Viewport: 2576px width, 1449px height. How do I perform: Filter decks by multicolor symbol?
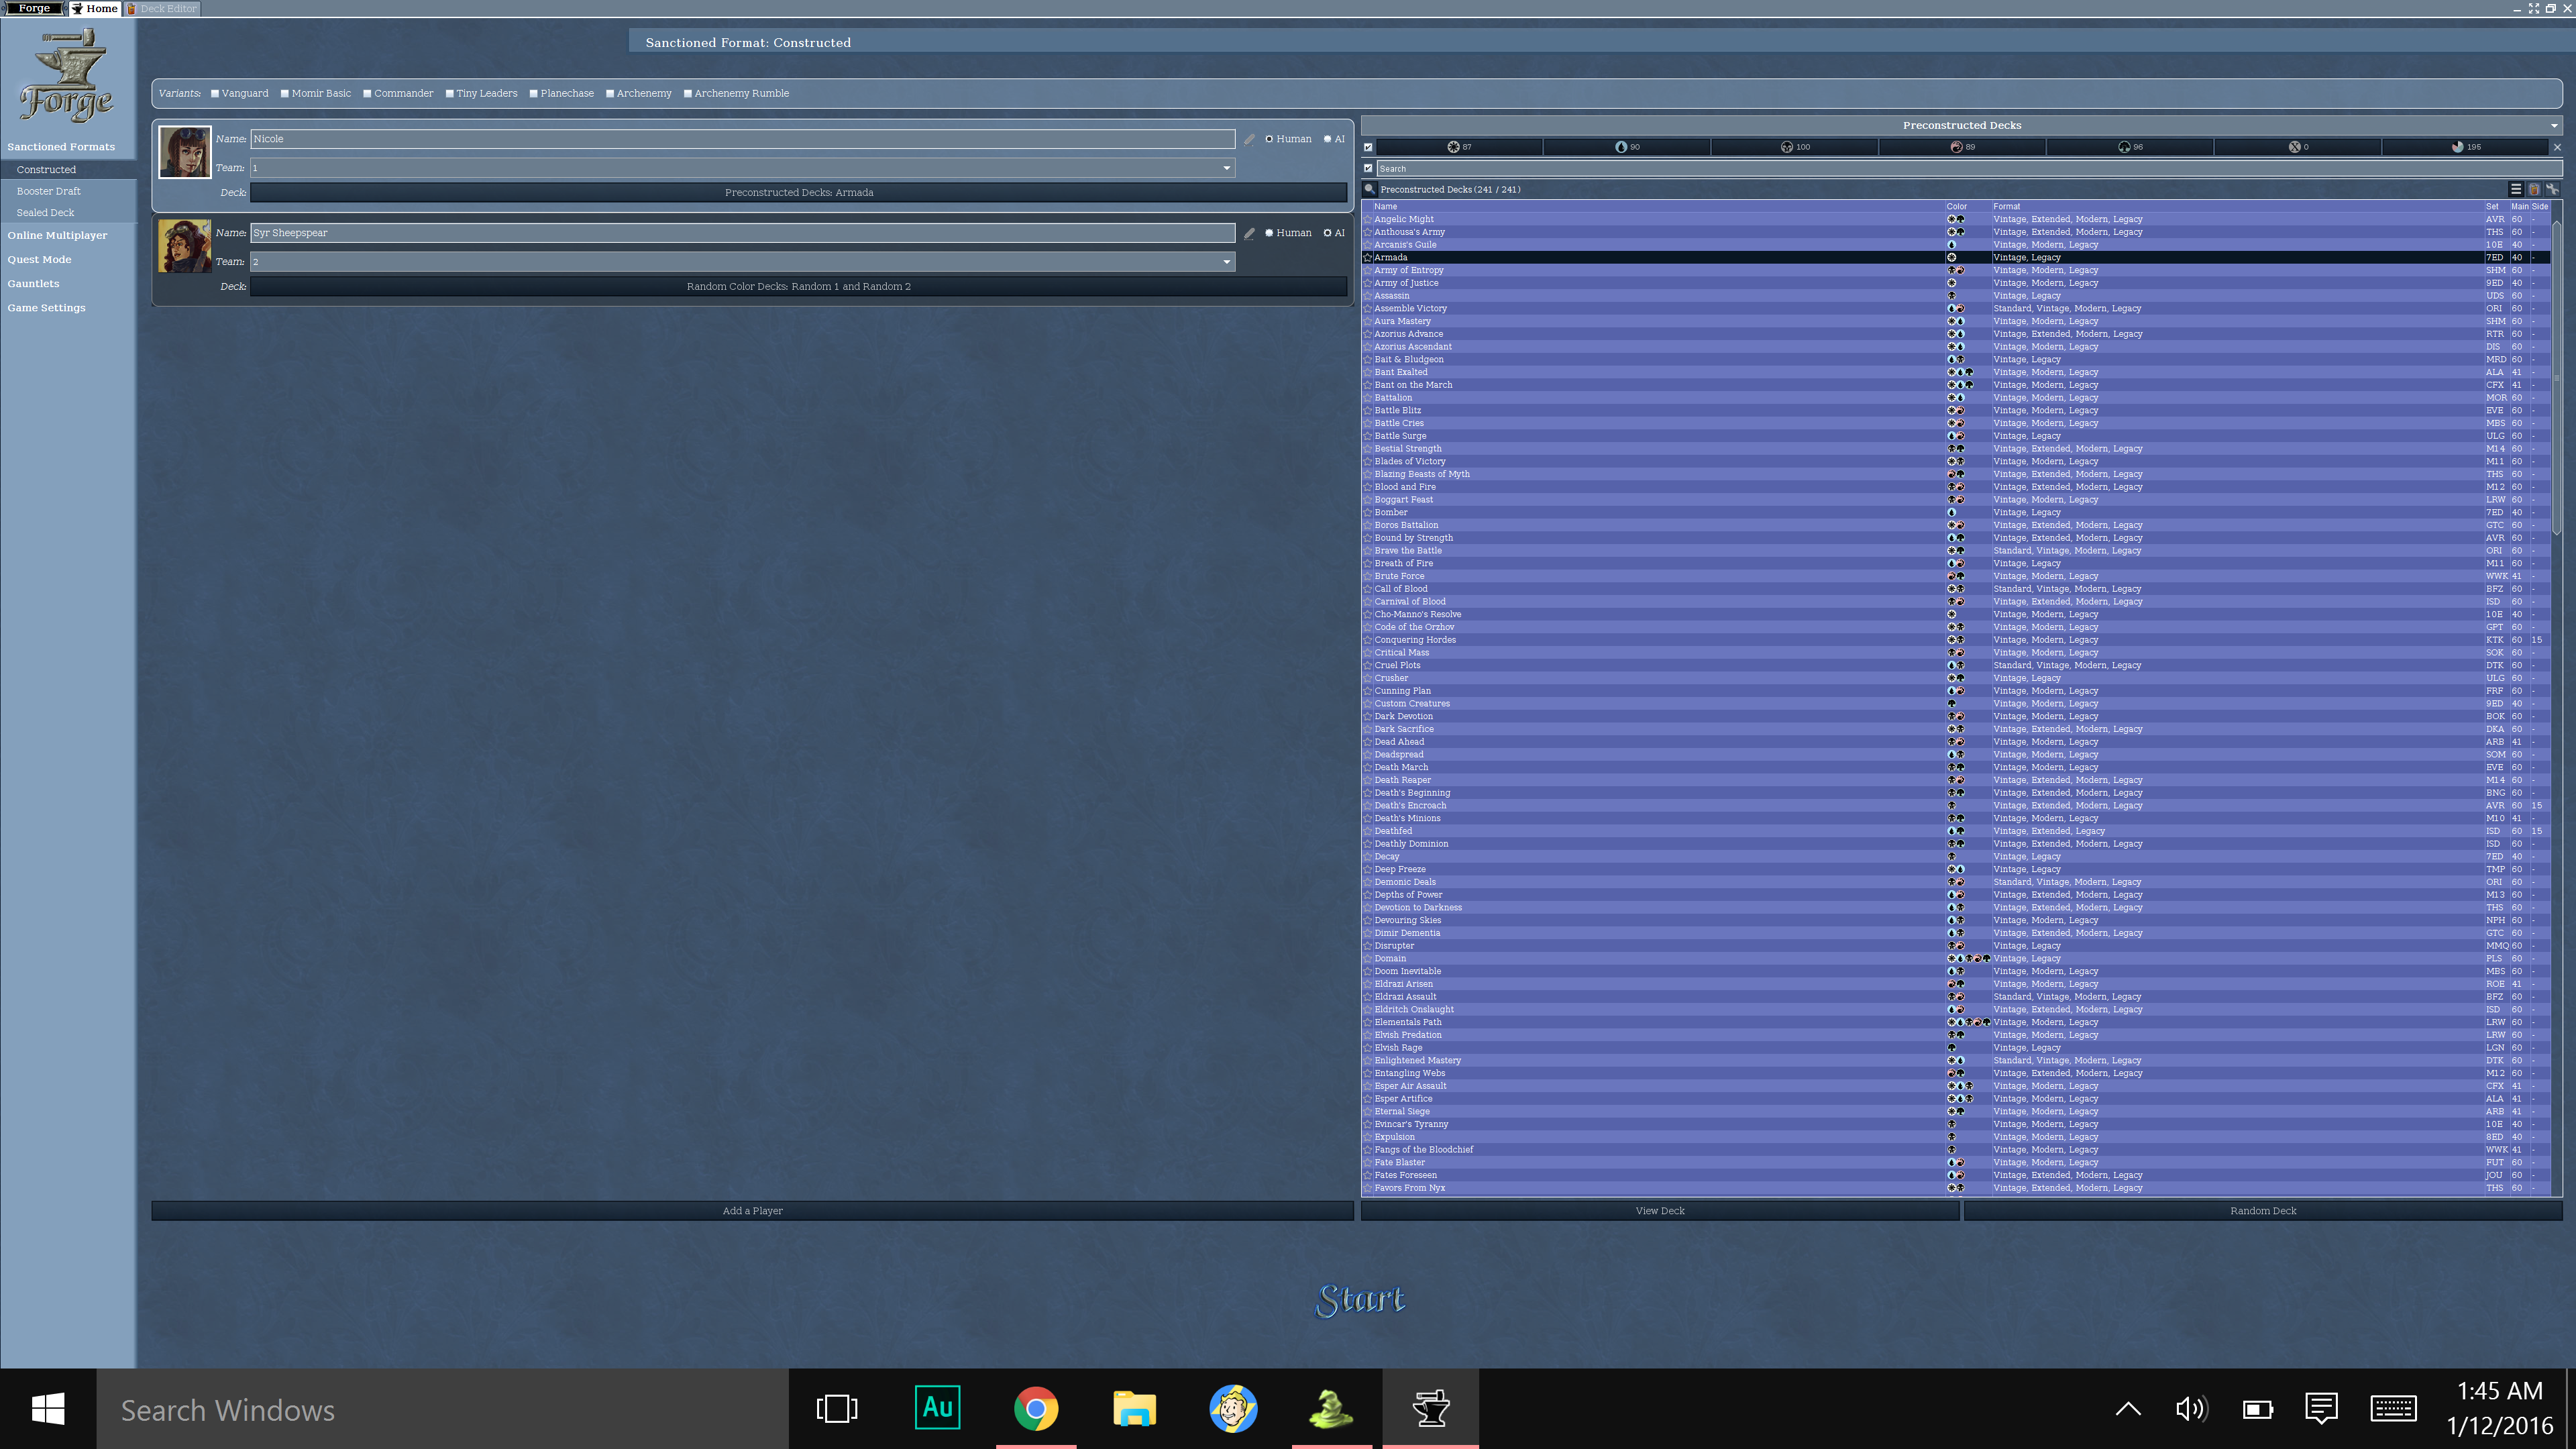point(2465,147)
